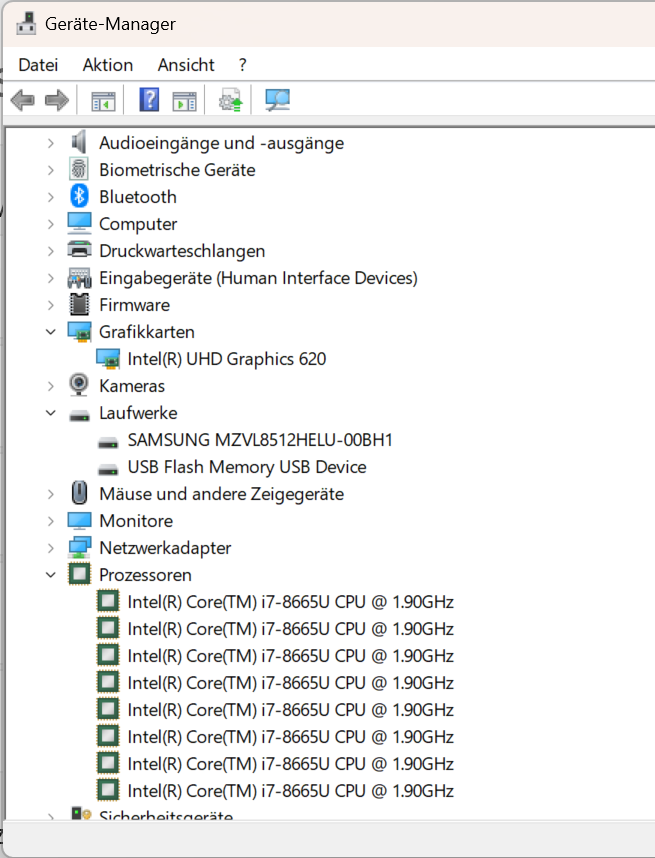Select the Bluetooth label
655x858 pixels.
click(138, 197)
